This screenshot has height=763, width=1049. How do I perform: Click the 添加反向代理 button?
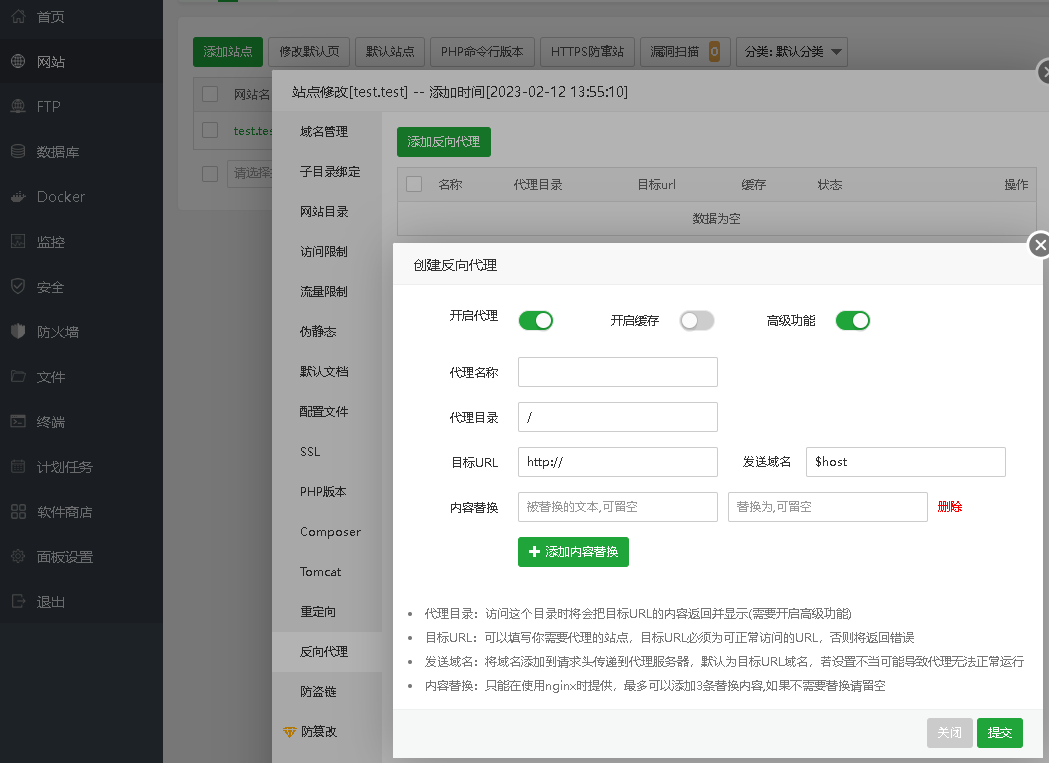(444, 142)
